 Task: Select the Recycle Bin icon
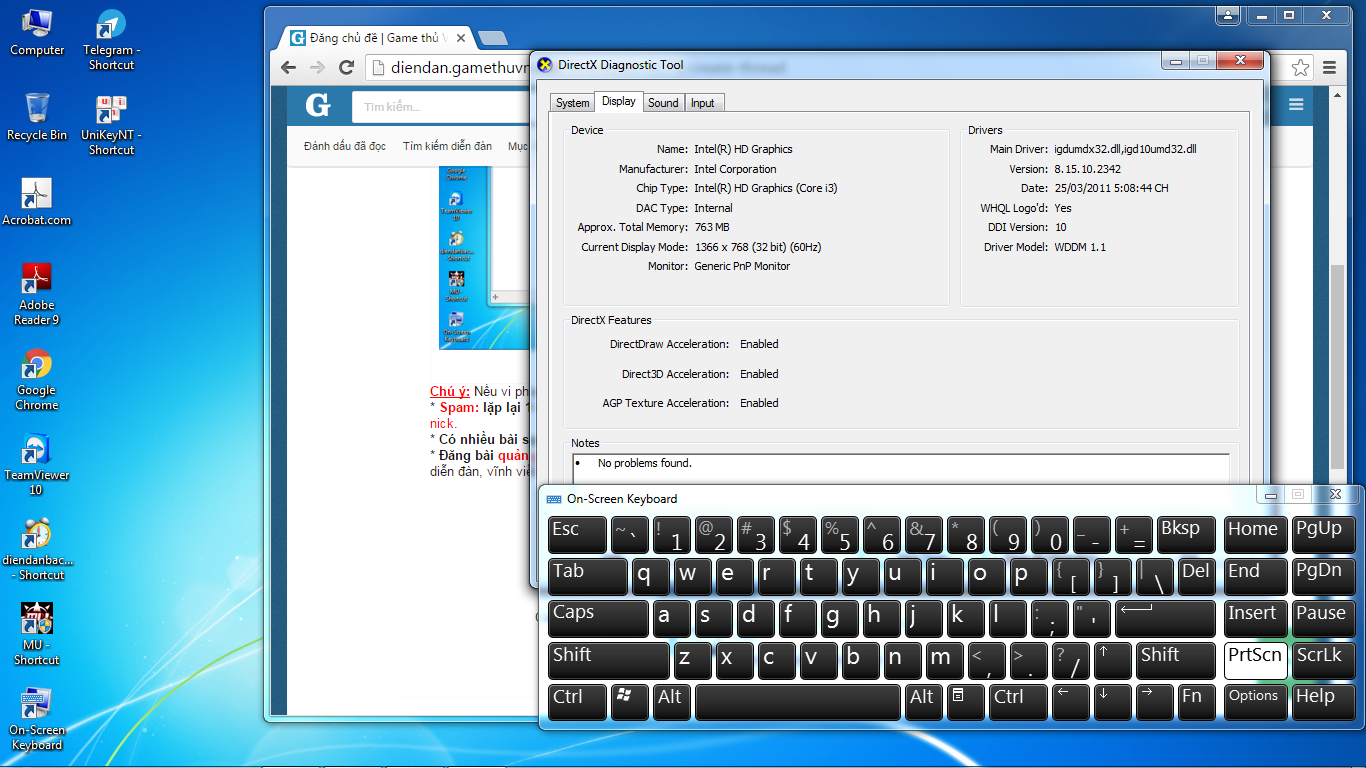tap(37, 117)
